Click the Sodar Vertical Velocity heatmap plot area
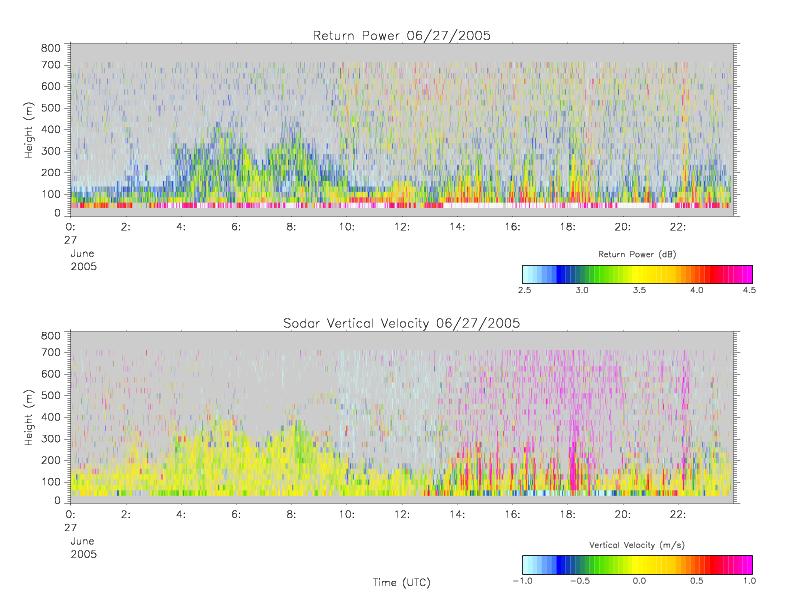The height and width of the screenshot is (611, 791). click(x=402, y=417)
